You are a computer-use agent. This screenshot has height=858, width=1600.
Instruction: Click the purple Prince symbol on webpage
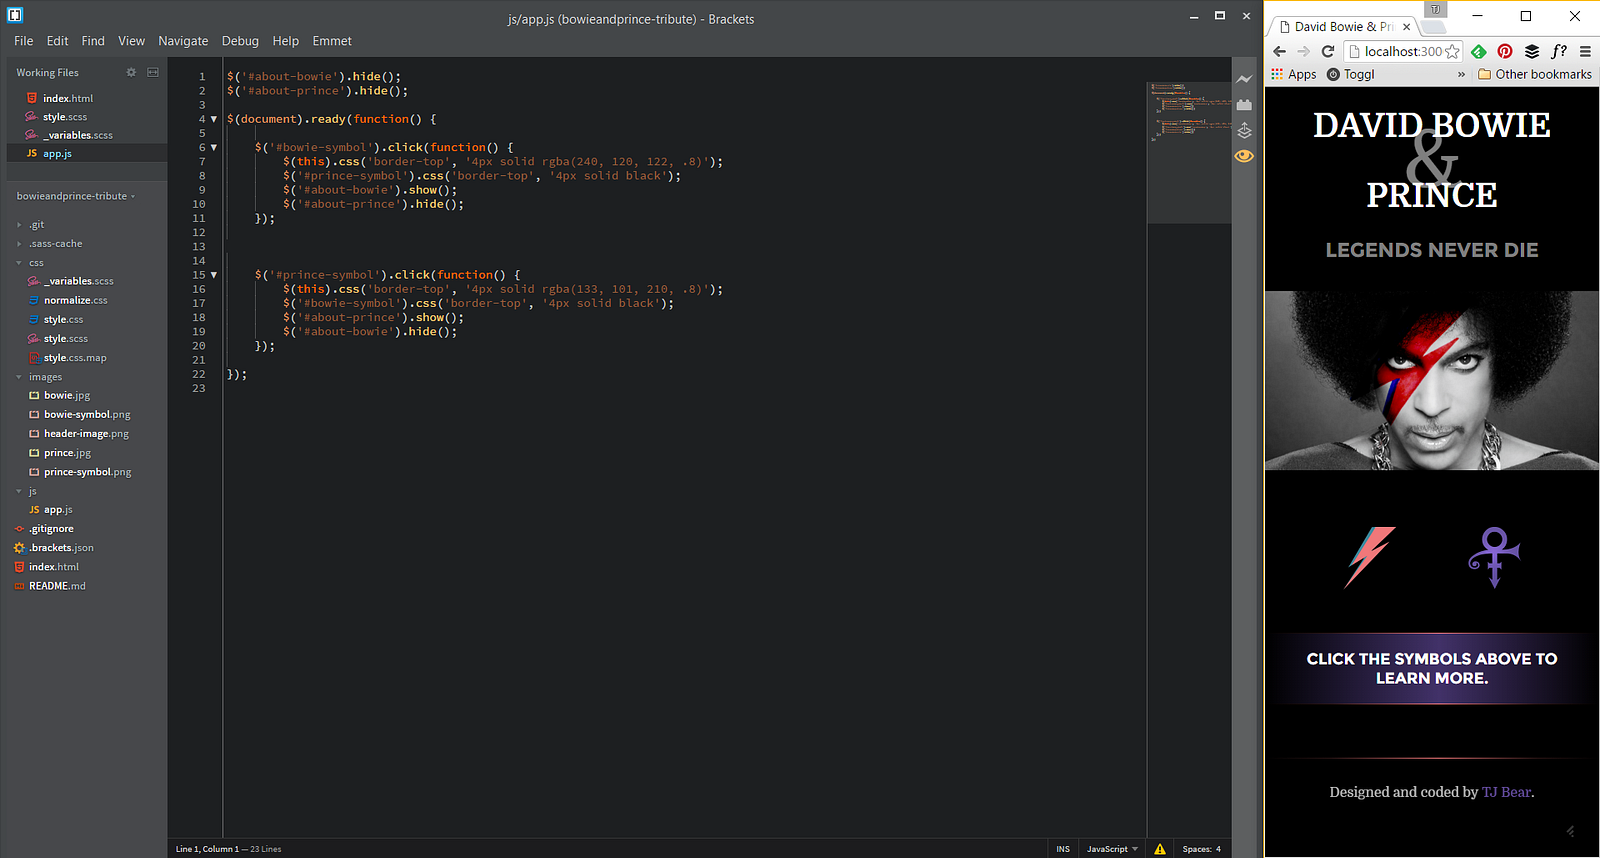tap(1494, 556)
